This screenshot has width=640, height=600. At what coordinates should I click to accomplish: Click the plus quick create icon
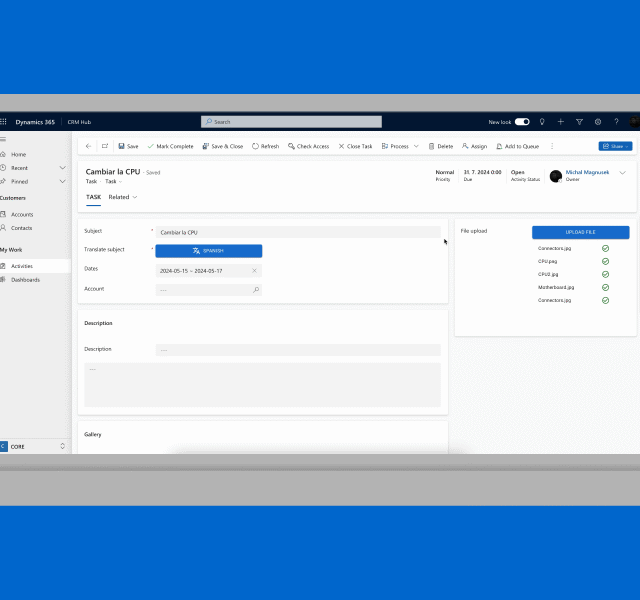point(560,122)
